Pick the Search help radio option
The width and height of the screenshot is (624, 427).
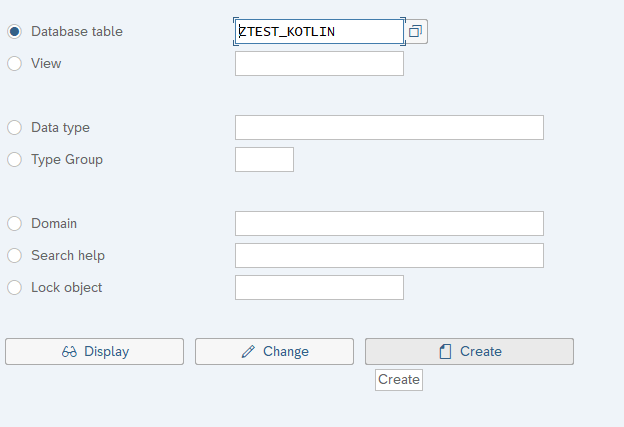click(x=14, y=255)
